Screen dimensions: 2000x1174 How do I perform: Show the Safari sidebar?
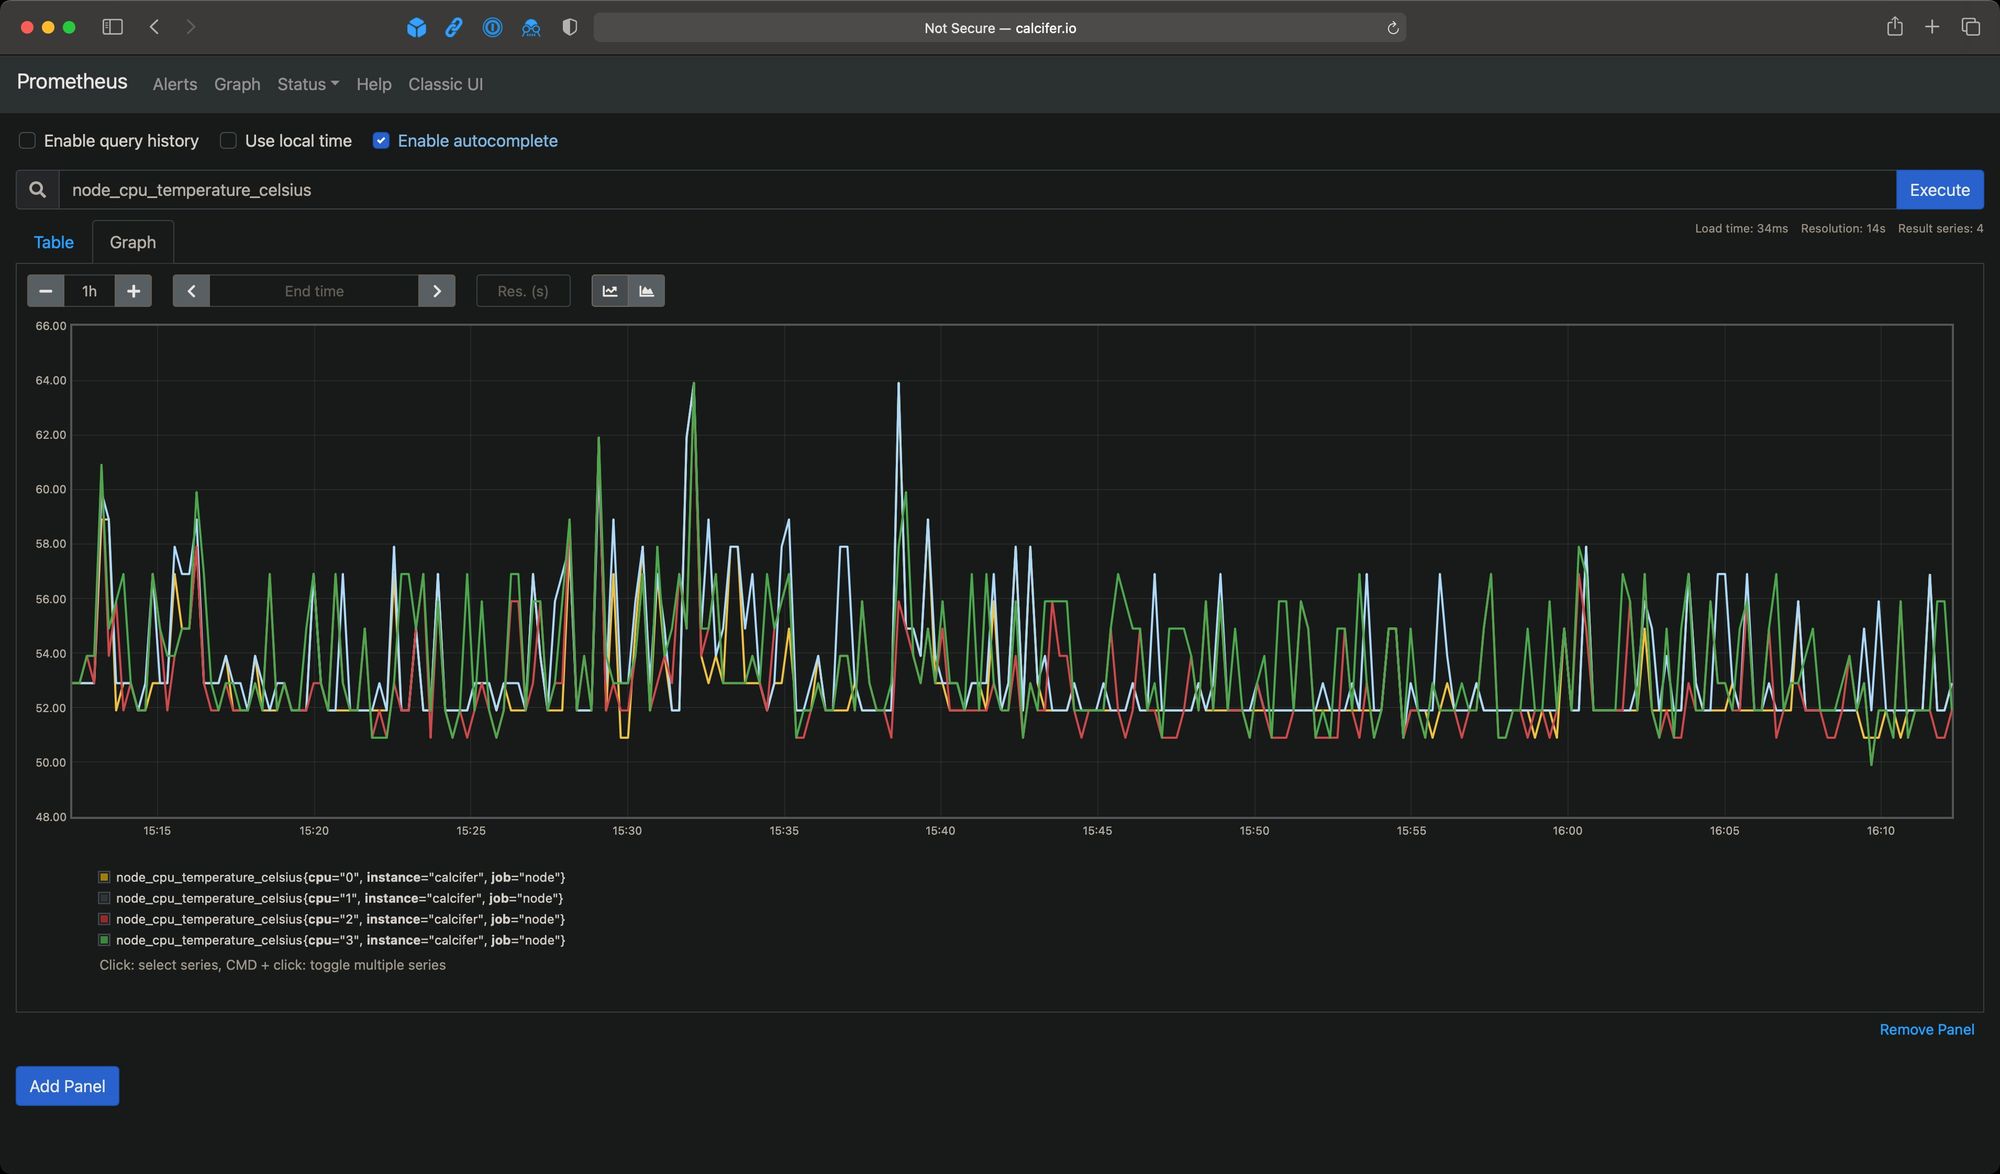click(x=112, y=27)
